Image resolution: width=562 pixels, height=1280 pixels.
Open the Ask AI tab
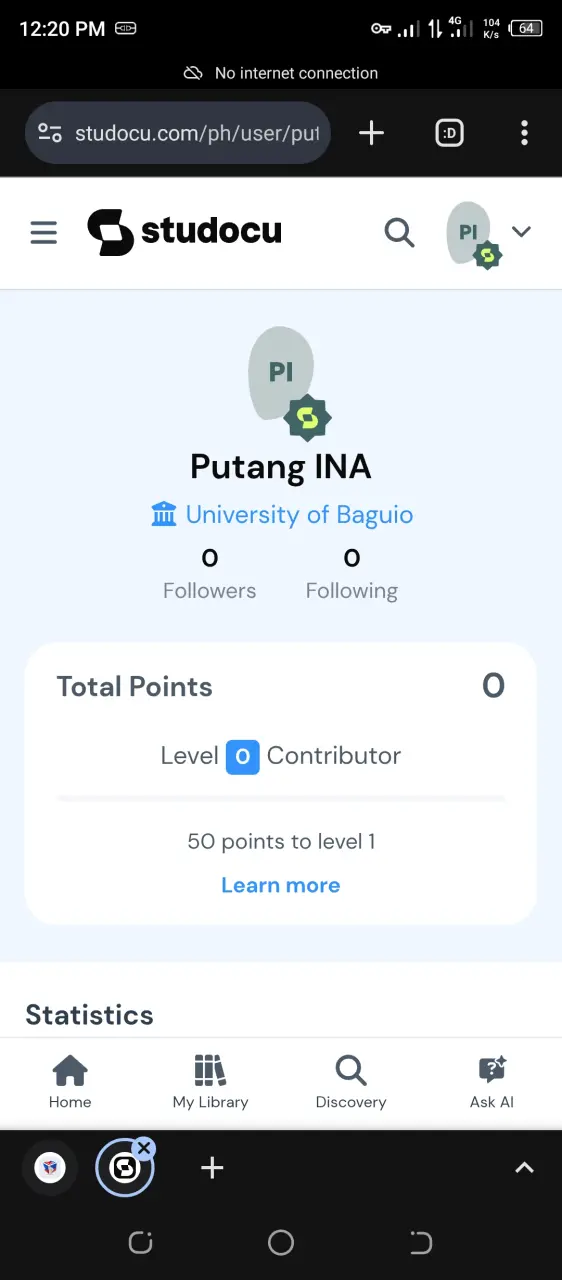pos(492,1083)
